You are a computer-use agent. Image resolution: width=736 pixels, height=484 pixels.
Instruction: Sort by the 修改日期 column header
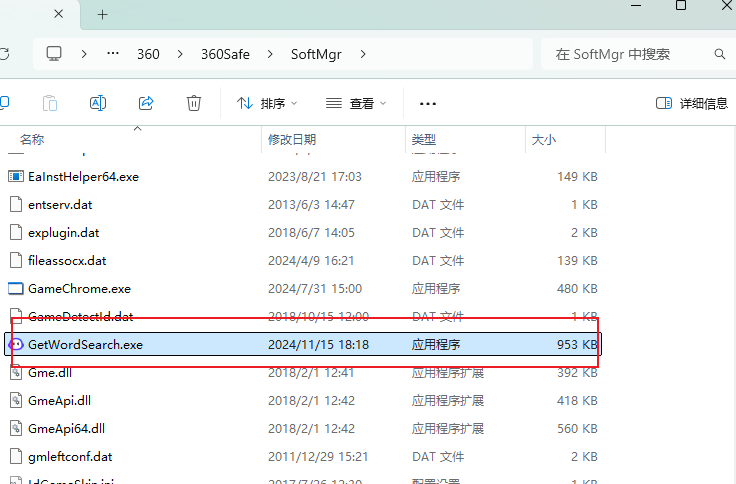click(291, 139)
